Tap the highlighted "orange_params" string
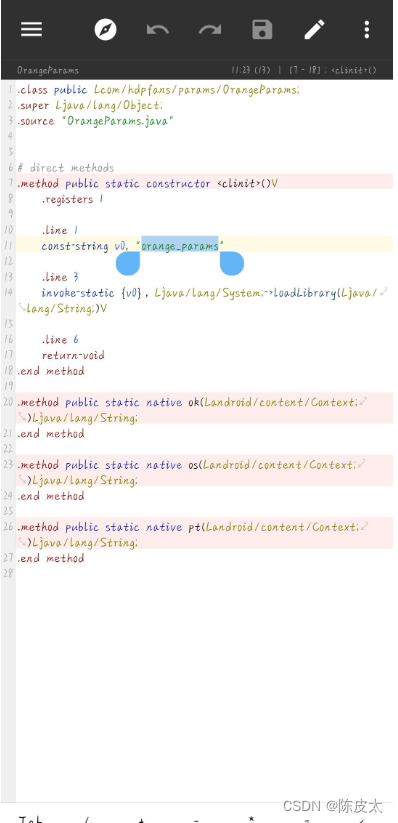The height and width of the screenshot is (823, 398). 180,246
